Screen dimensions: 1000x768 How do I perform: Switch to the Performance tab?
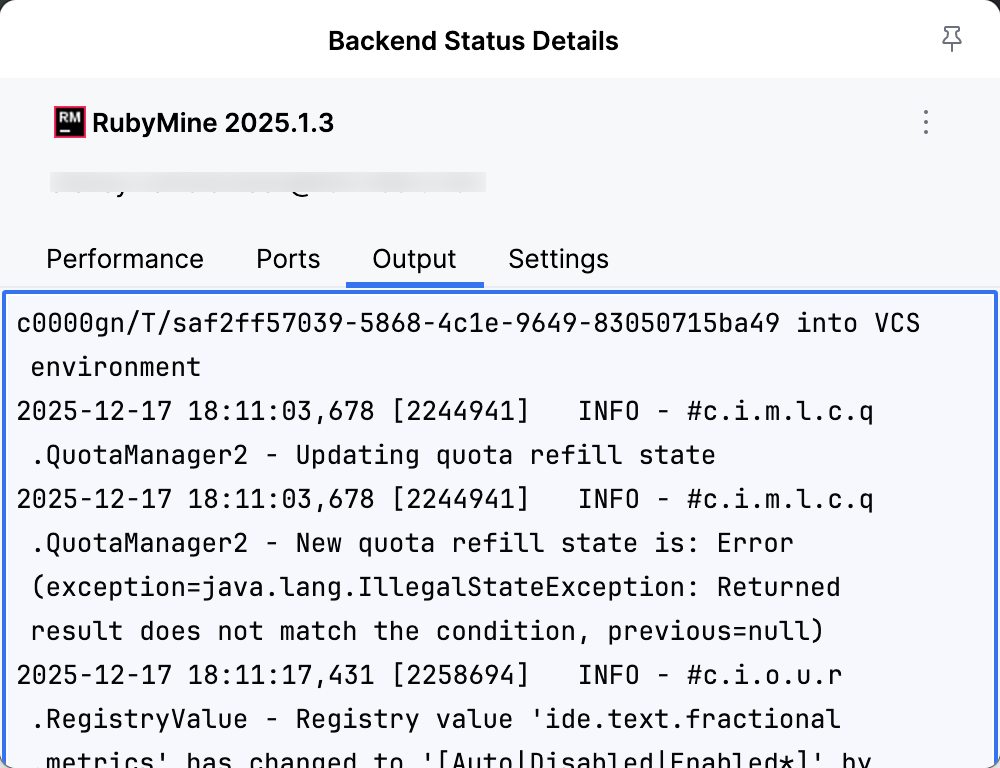pos(125,259)
